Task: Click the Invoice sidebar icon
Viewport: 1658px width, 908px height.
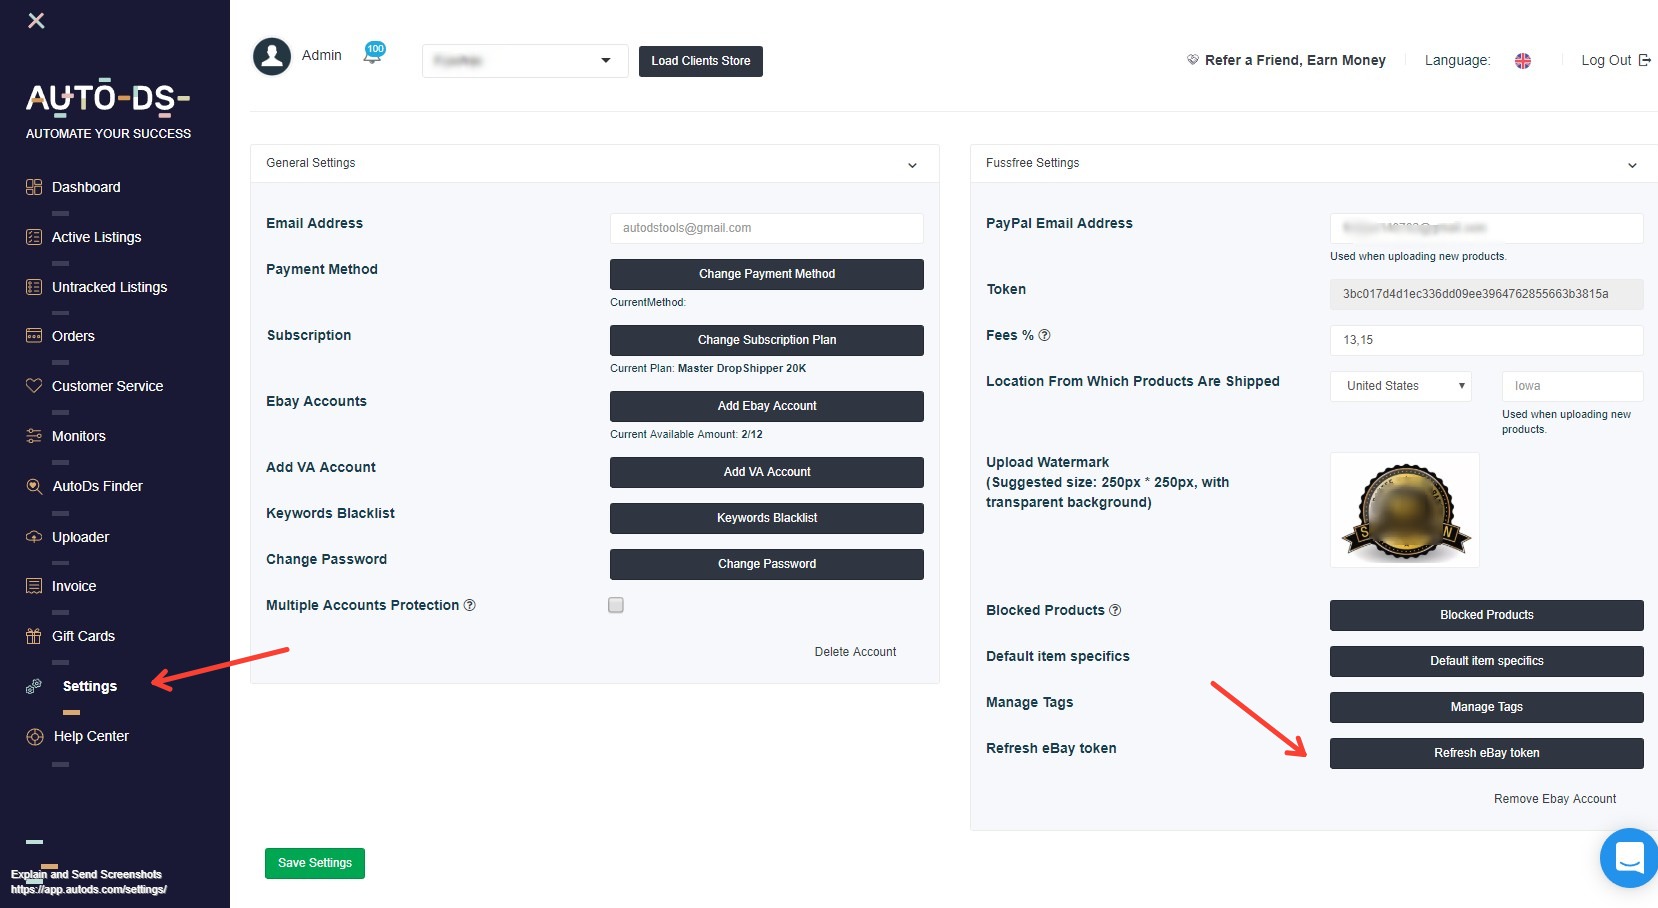Action: tap(34, 586)
